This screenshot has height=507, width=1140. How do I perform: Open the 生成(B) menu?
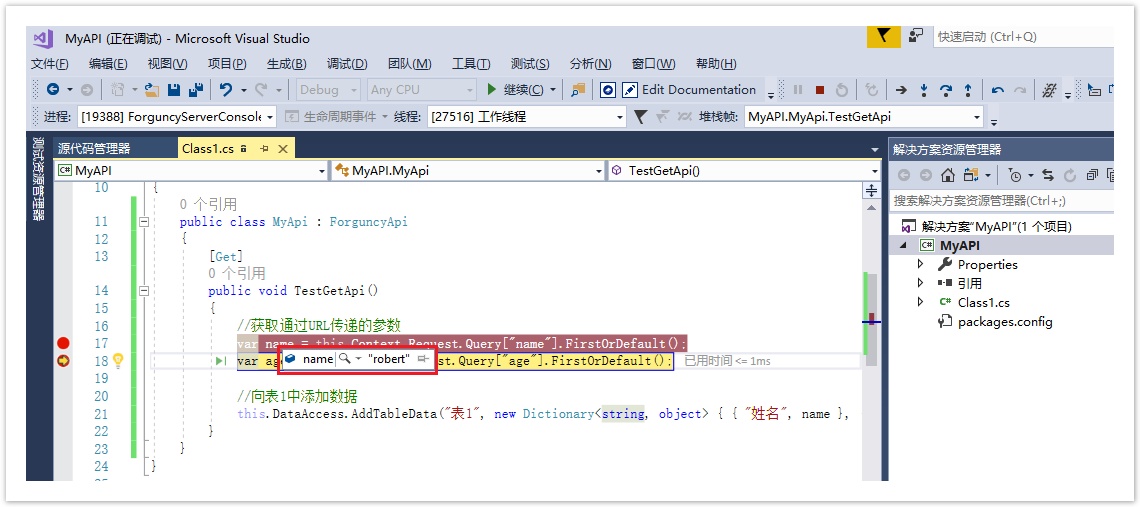(x=286, y=64)
